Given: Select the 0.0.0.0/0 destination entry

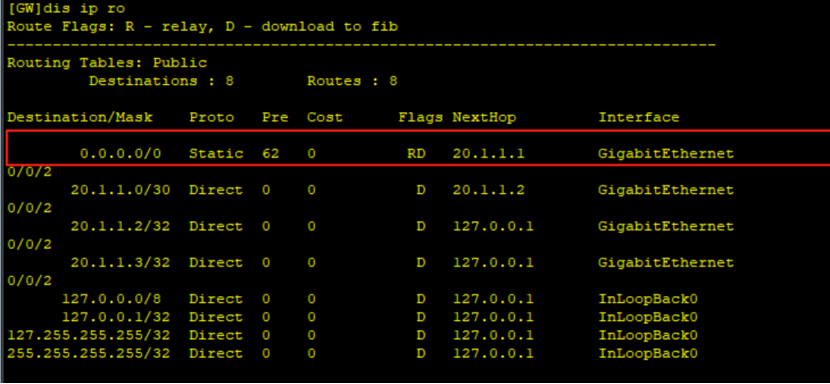Looking at the screenshot, I should (x=121, y=154).
